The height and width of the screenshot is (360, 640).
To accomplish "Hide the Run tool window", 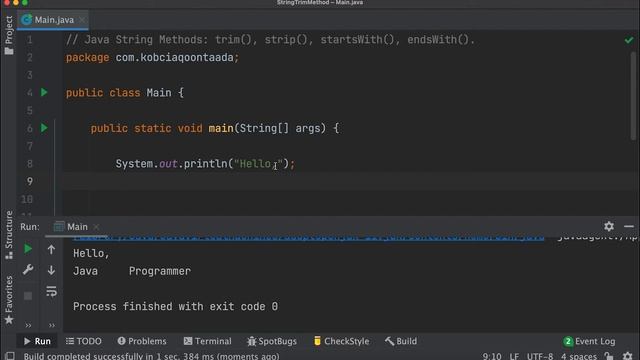I will pyautogui.click(x=629, y=226).
